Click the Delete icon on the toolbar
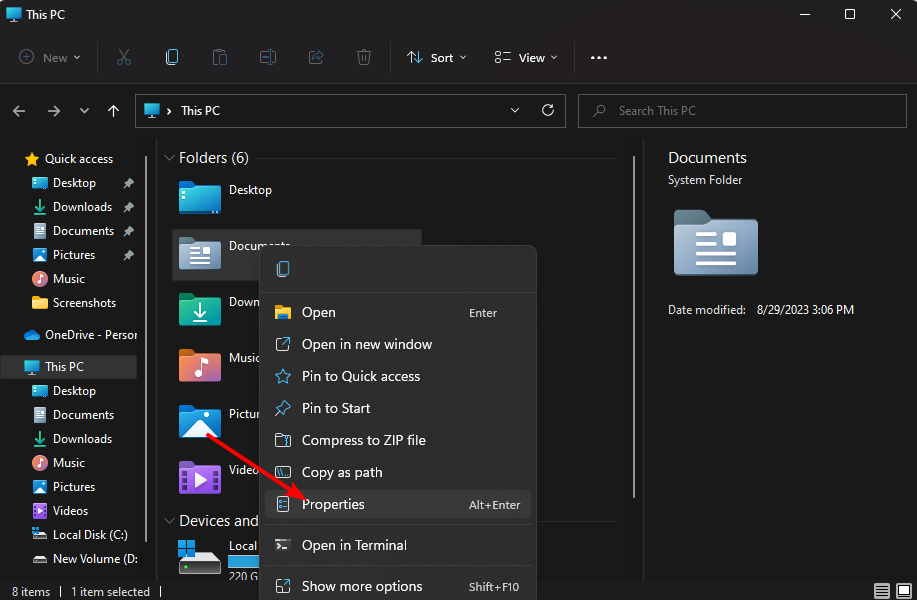This screenshot has height=600, width=917. [x=363, y=57]
